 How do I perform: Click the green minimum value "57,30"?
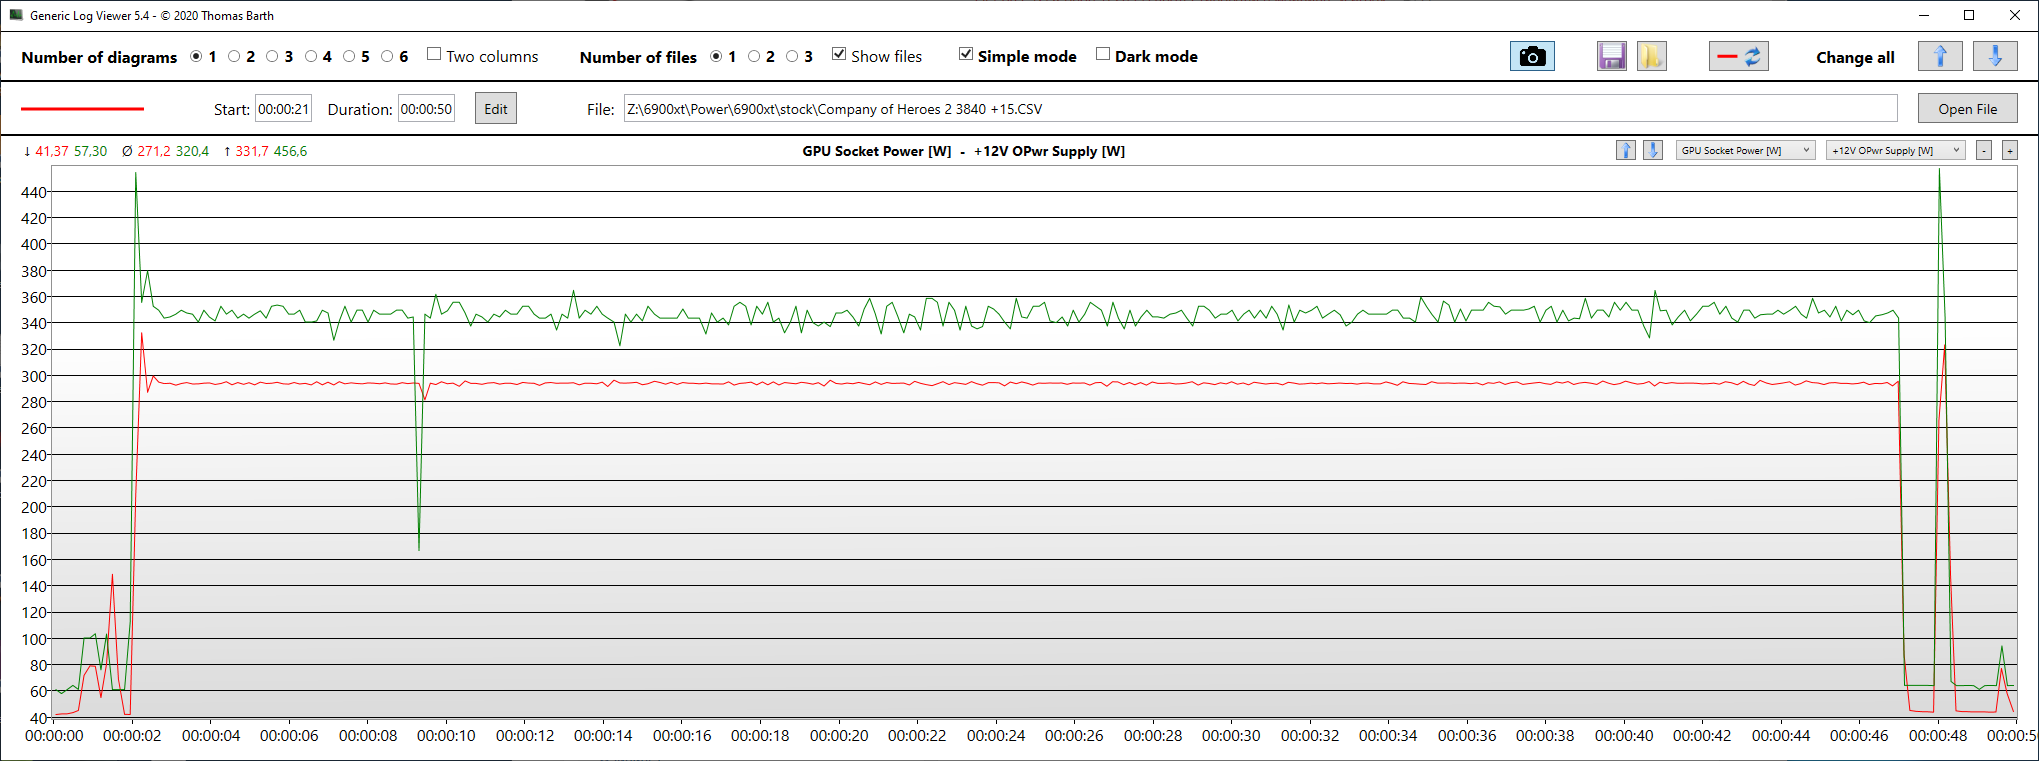point(91,151)
